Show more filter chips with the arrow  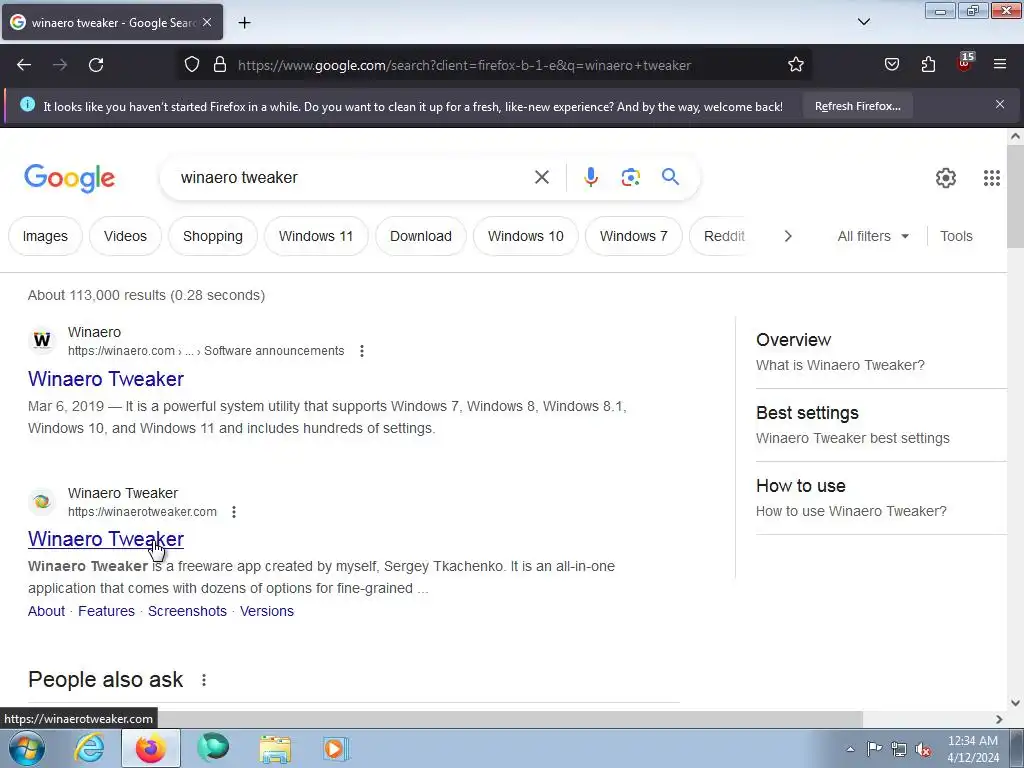[x=788, y=236]
